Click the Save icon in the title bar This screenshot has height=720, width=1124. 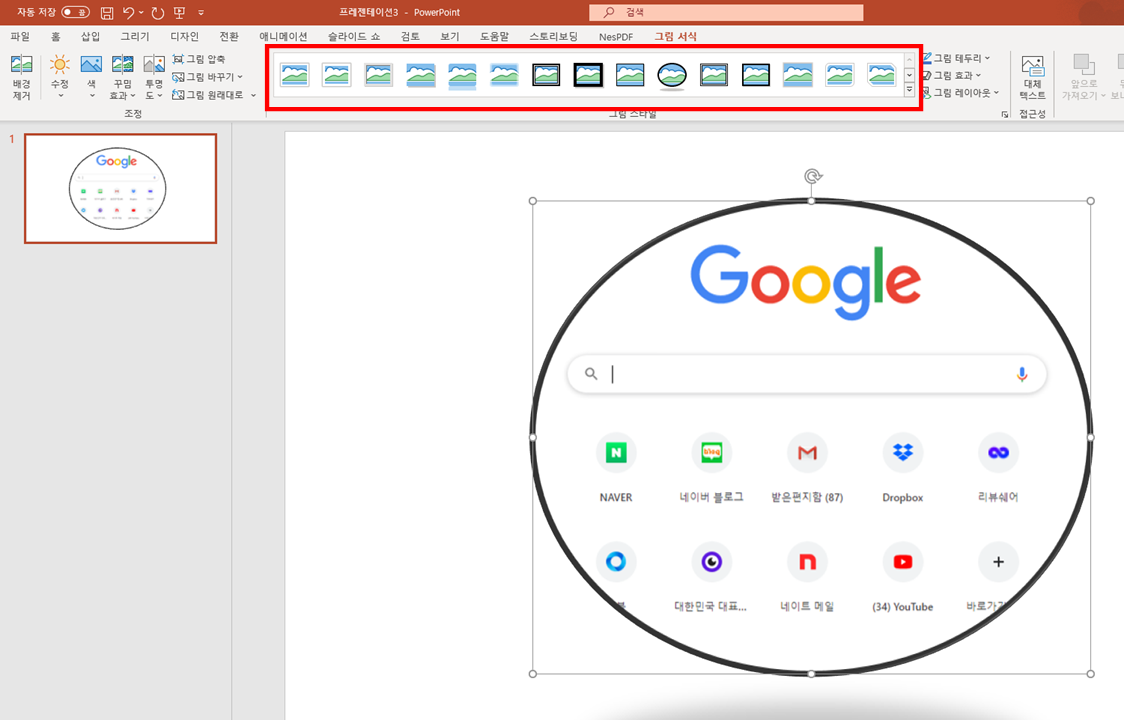click(x=107, y=12)
